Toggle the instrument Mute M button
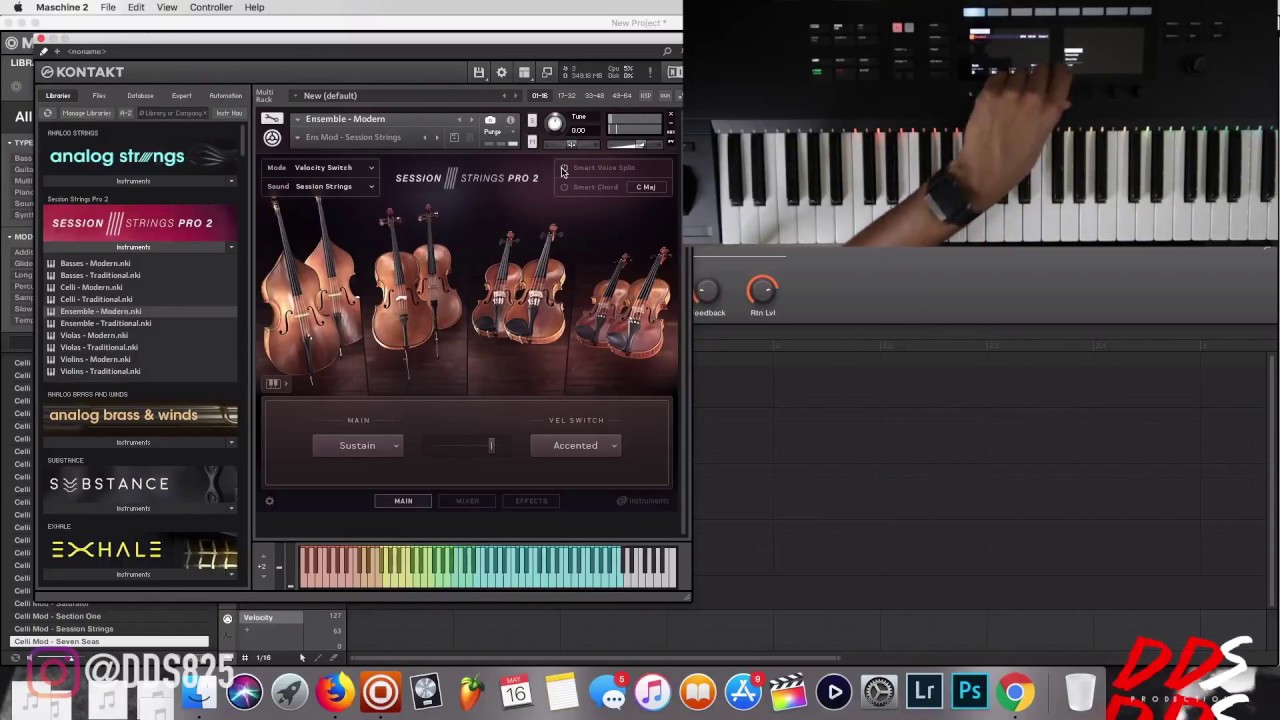1280x720 pixels. (x=532, y=142)
